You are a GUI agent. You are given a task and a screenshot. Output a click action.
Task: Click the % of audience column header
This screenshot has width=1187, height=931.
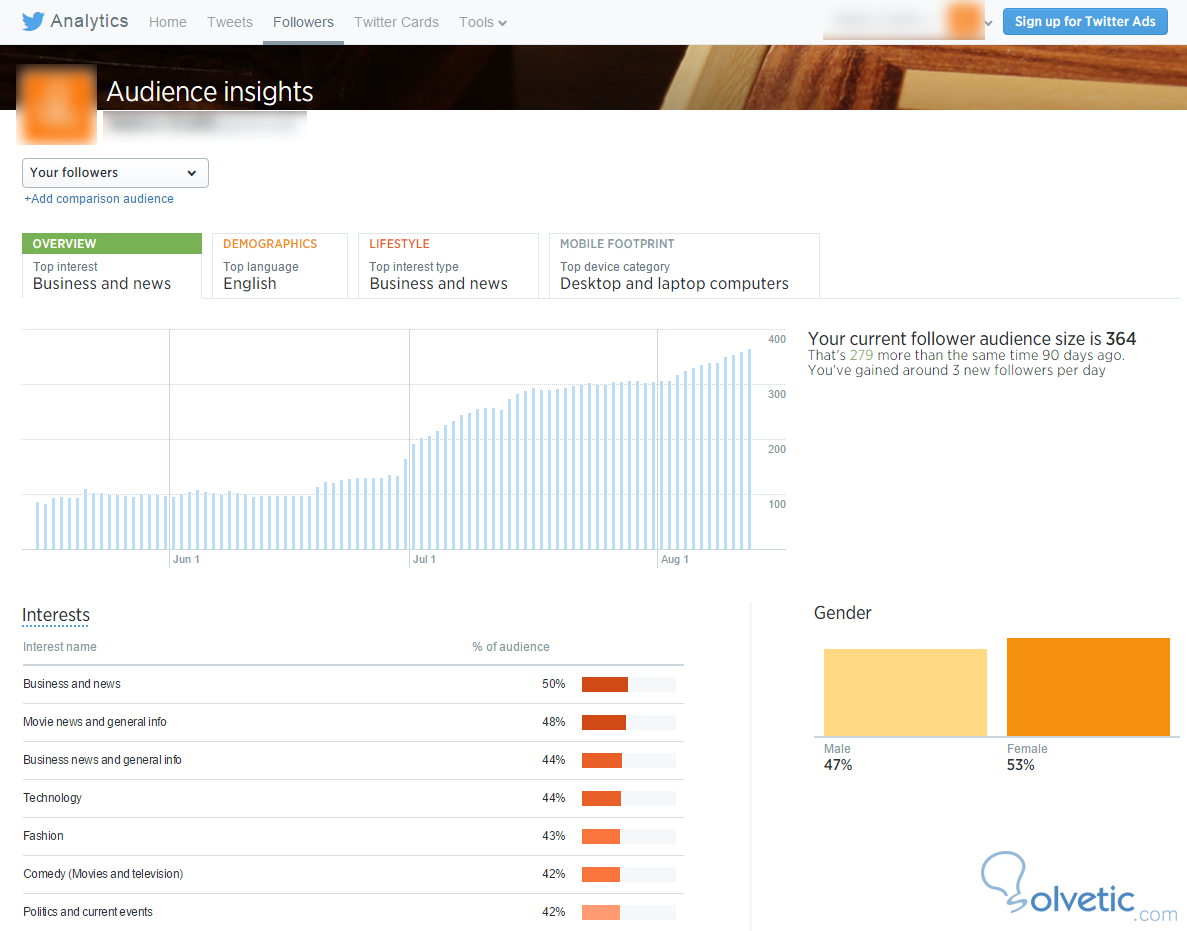tap(511, 646)
